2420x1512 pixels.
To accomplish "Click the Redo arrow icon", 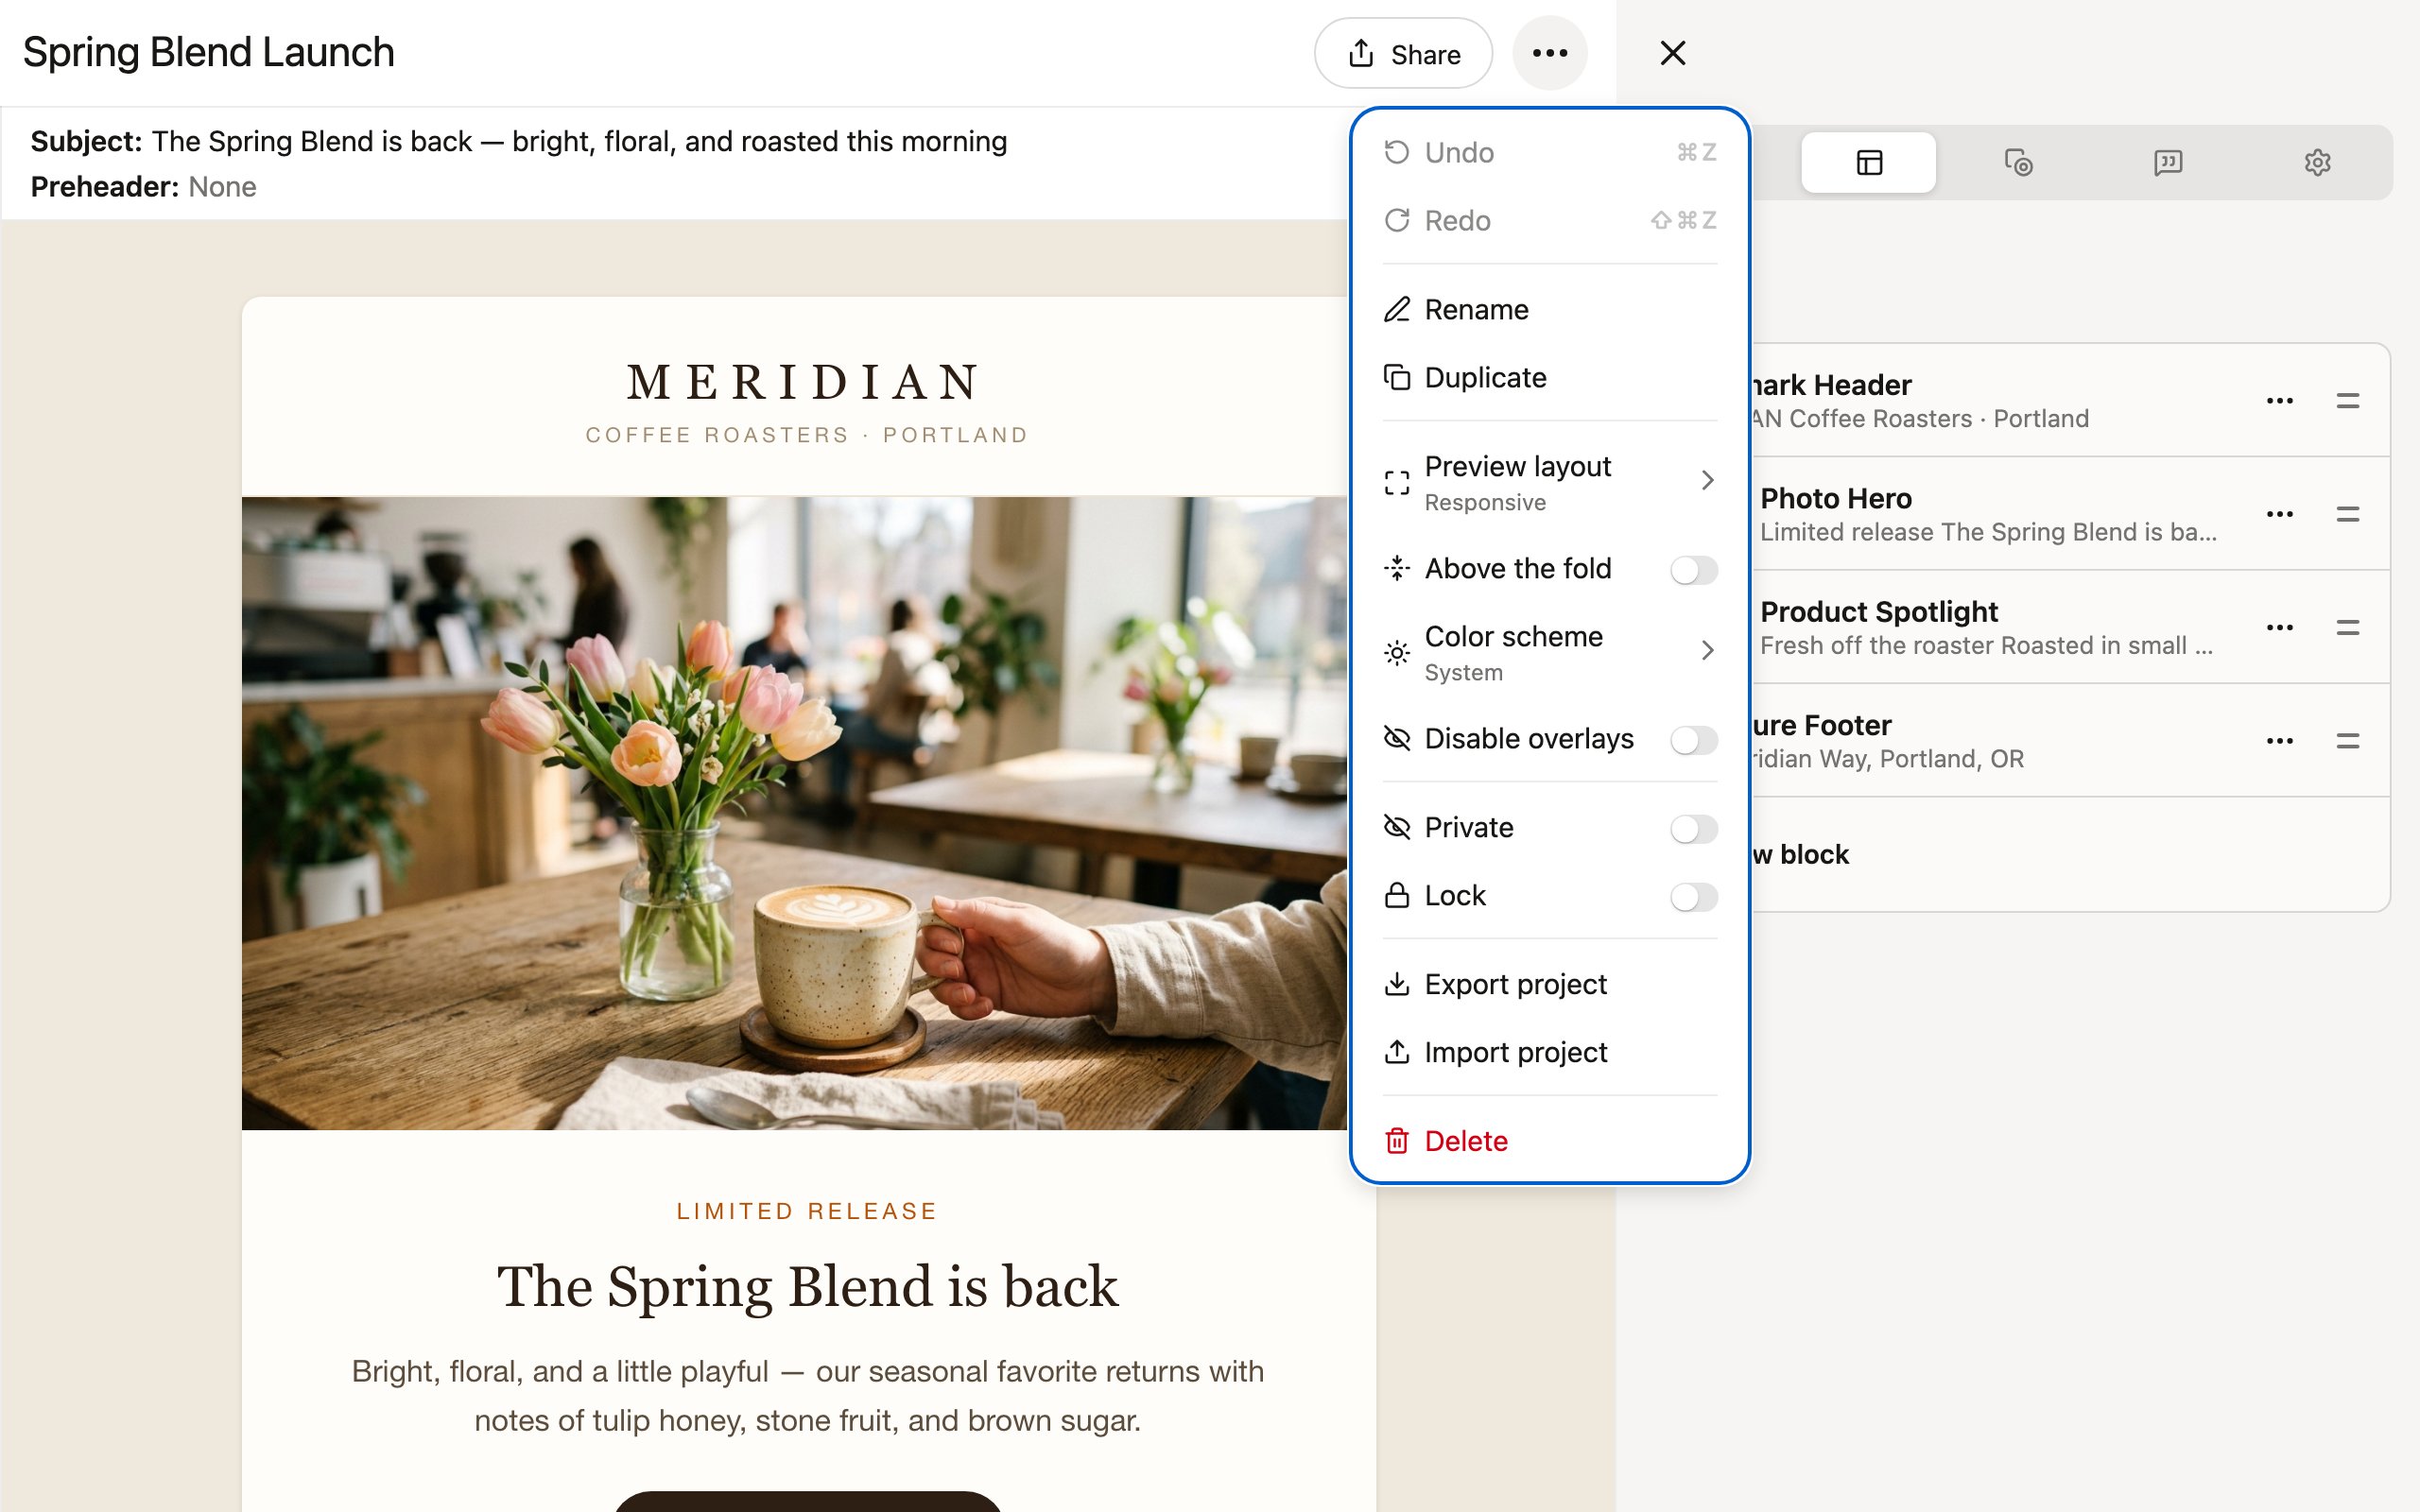I will tap(1396, 220).
